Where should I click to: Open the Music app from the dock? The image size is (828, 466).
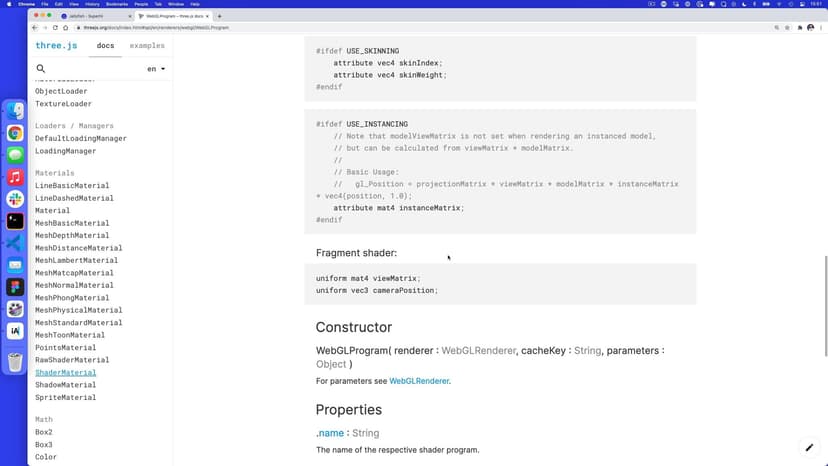pyautogui.click(x=15, y=177)
